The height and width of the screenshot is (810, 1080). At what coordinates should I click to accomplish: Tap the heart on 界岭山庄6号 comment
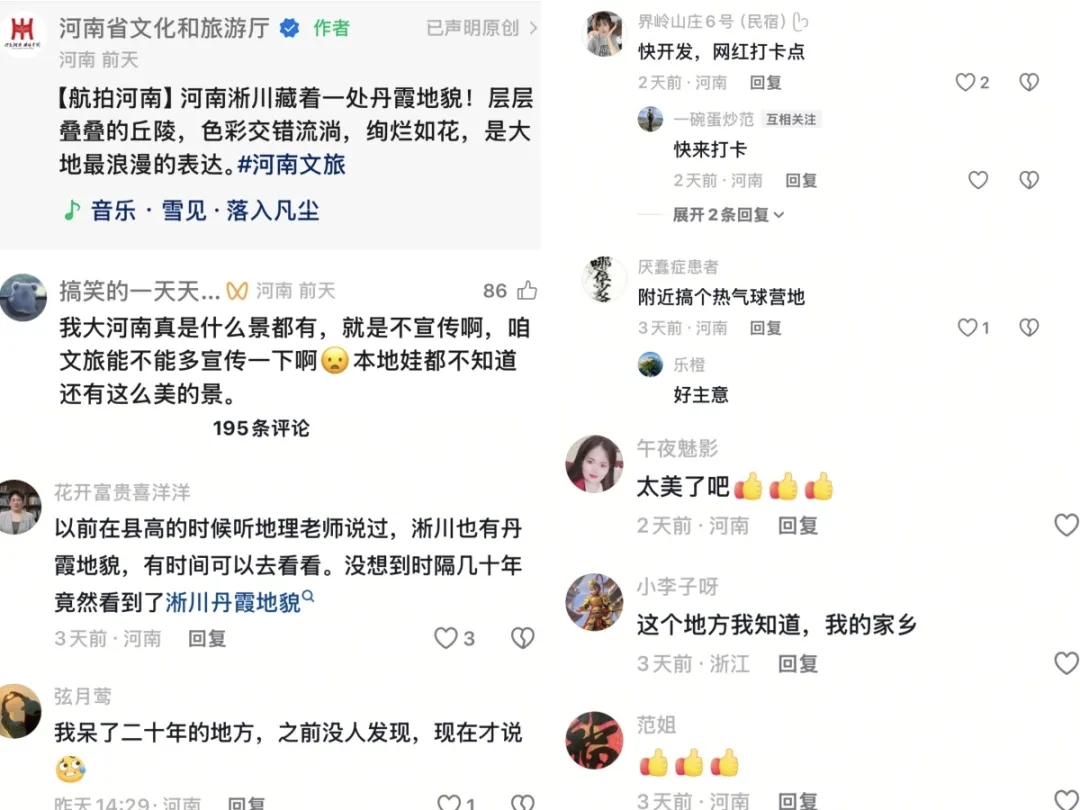(x=965, y=82)
